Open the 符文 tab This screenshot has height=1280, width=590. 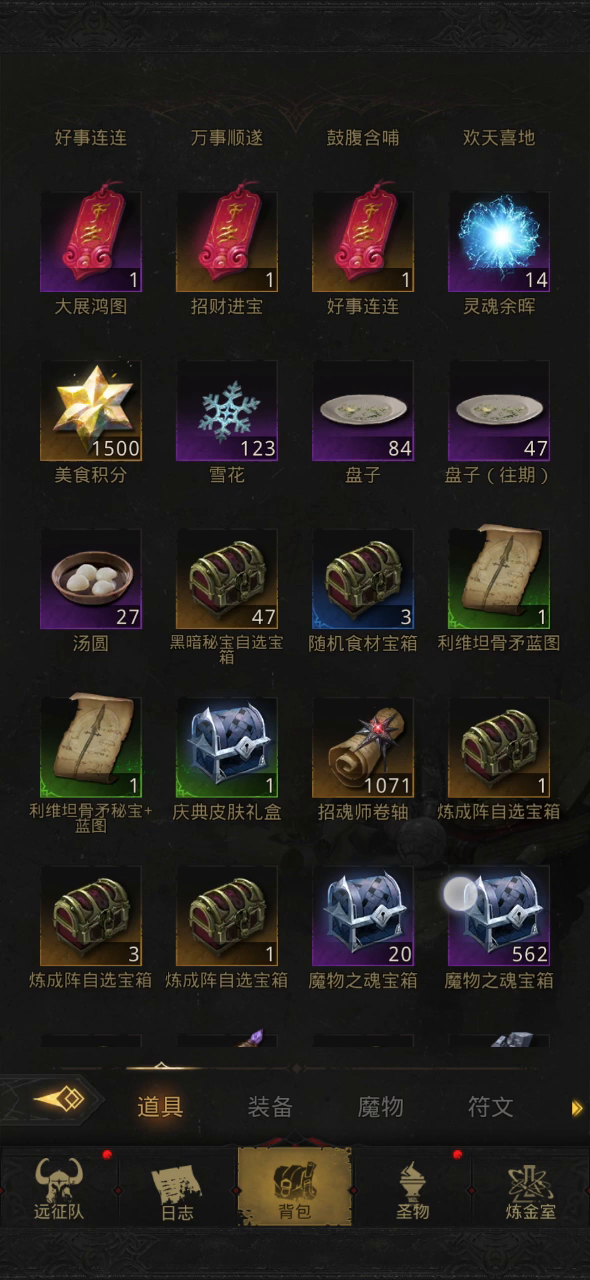491,1106
